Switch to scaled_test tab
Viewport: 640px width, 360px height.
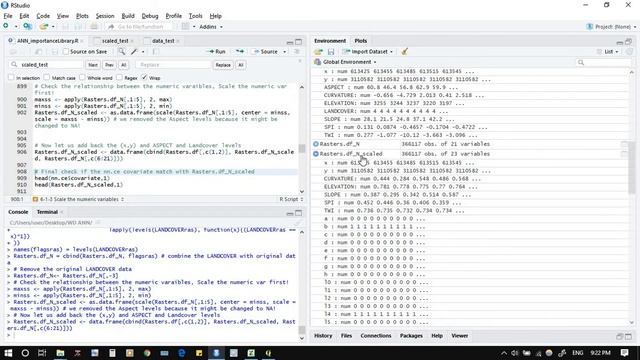(115, 41)
